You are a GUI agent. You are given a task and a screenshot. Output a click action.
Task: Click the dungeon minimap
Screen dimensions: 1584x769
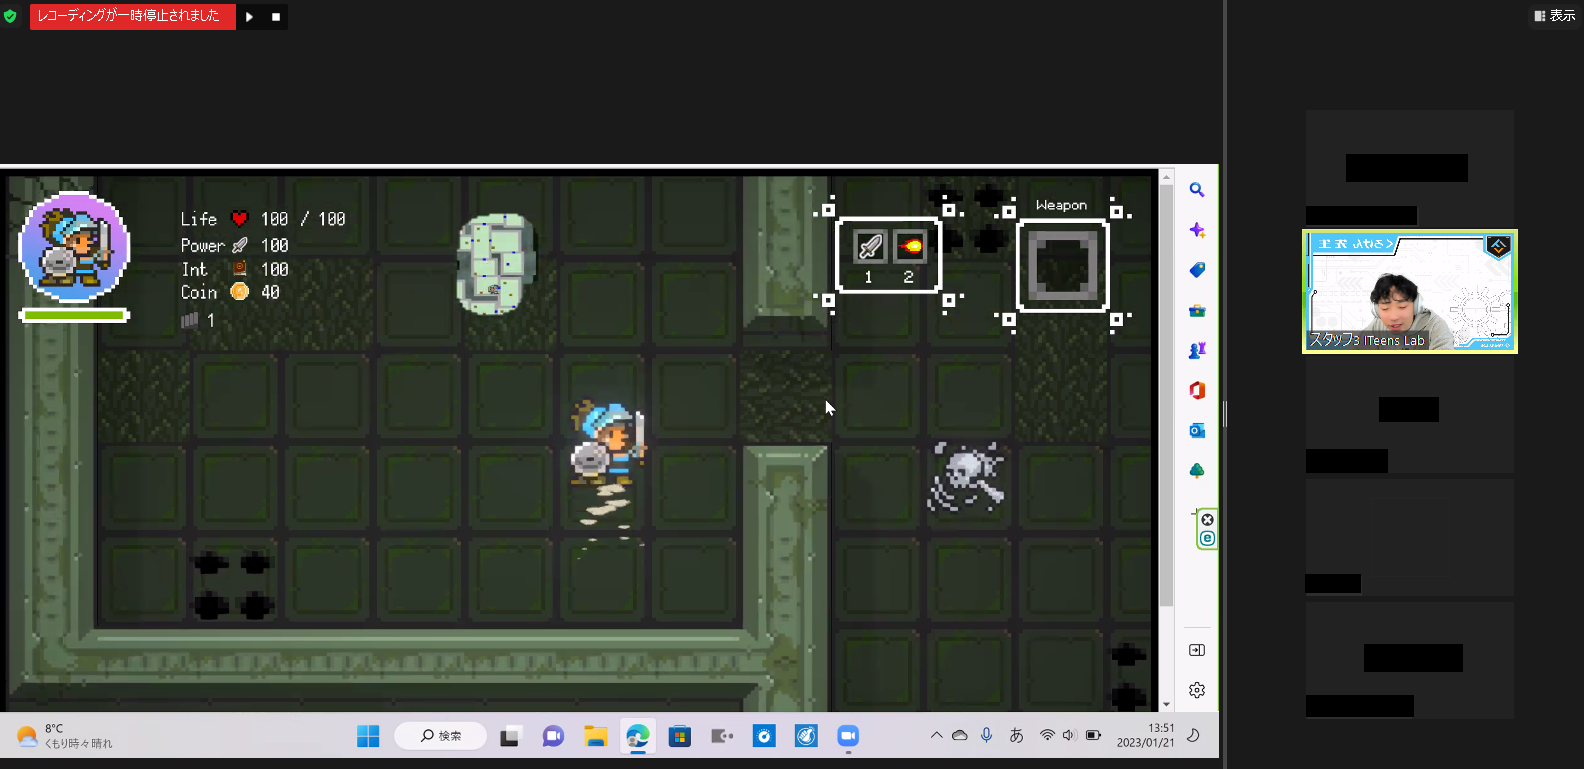[x=495, y=264]
